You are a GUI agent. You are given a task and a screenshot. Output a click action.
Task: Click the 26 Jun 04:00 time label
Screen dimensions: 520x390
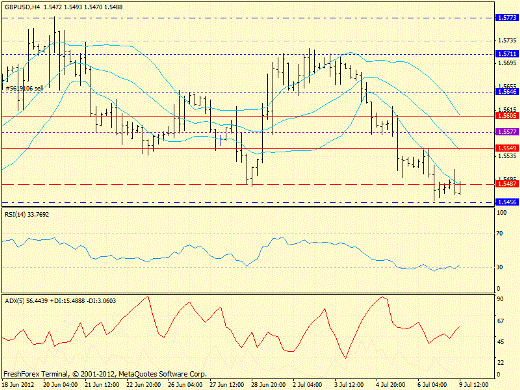[186, 384]
